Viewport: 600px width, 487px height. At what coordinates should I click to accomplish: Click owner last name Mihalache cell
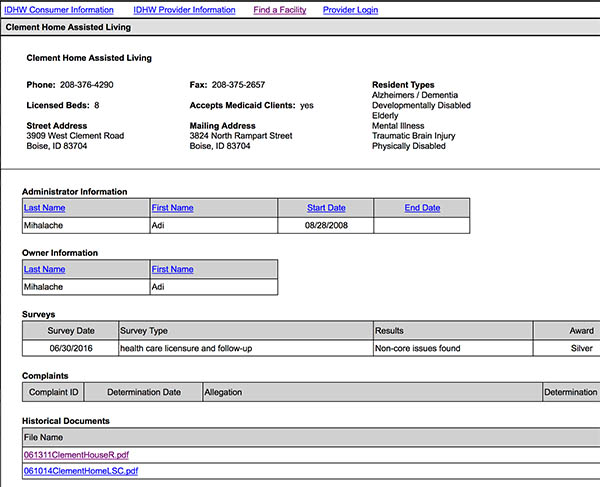[86, 287]
